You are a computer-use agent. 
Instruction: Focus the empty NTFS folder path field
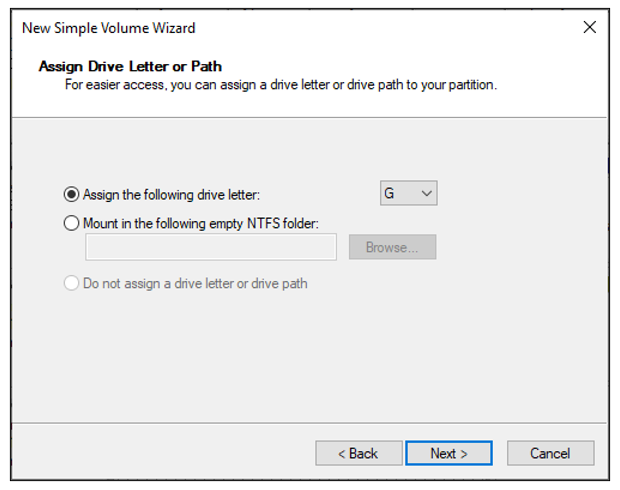[211, 247]
